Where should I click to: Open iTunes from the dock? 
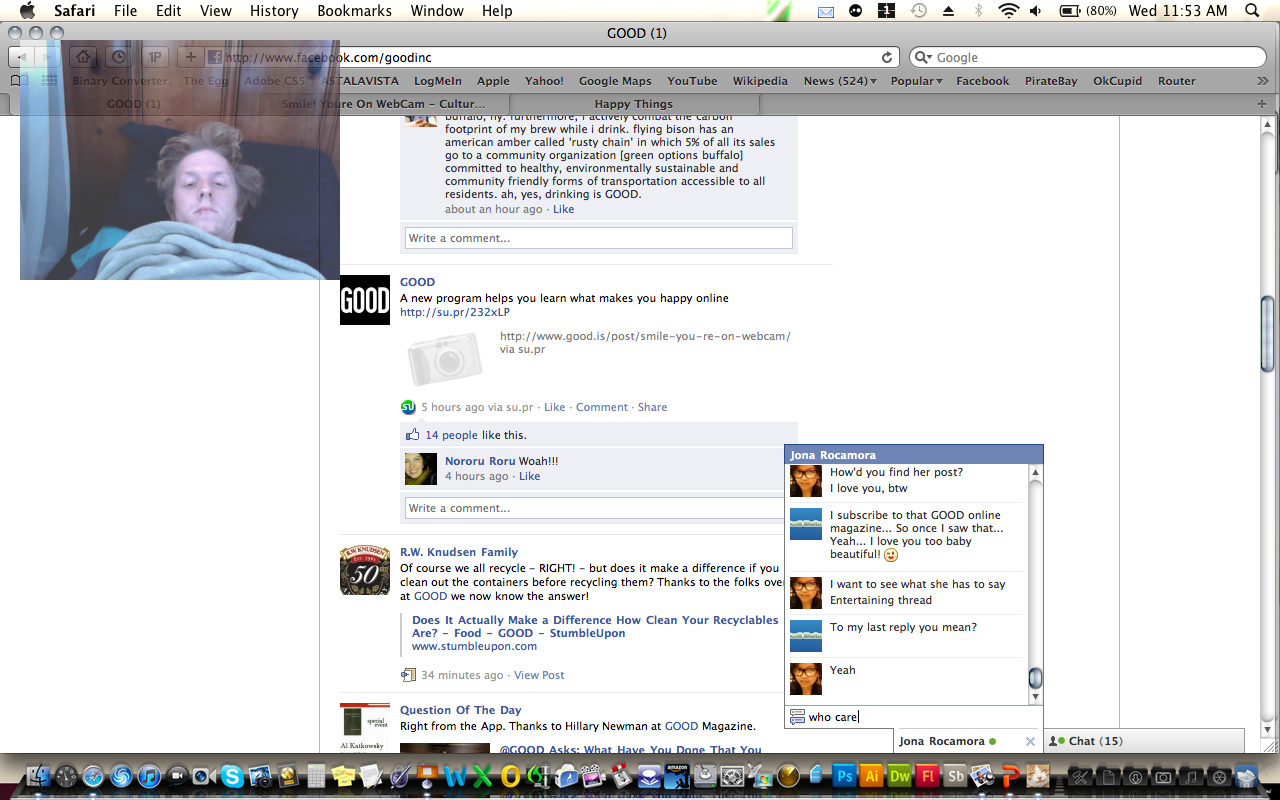click(x=149, y=776)
